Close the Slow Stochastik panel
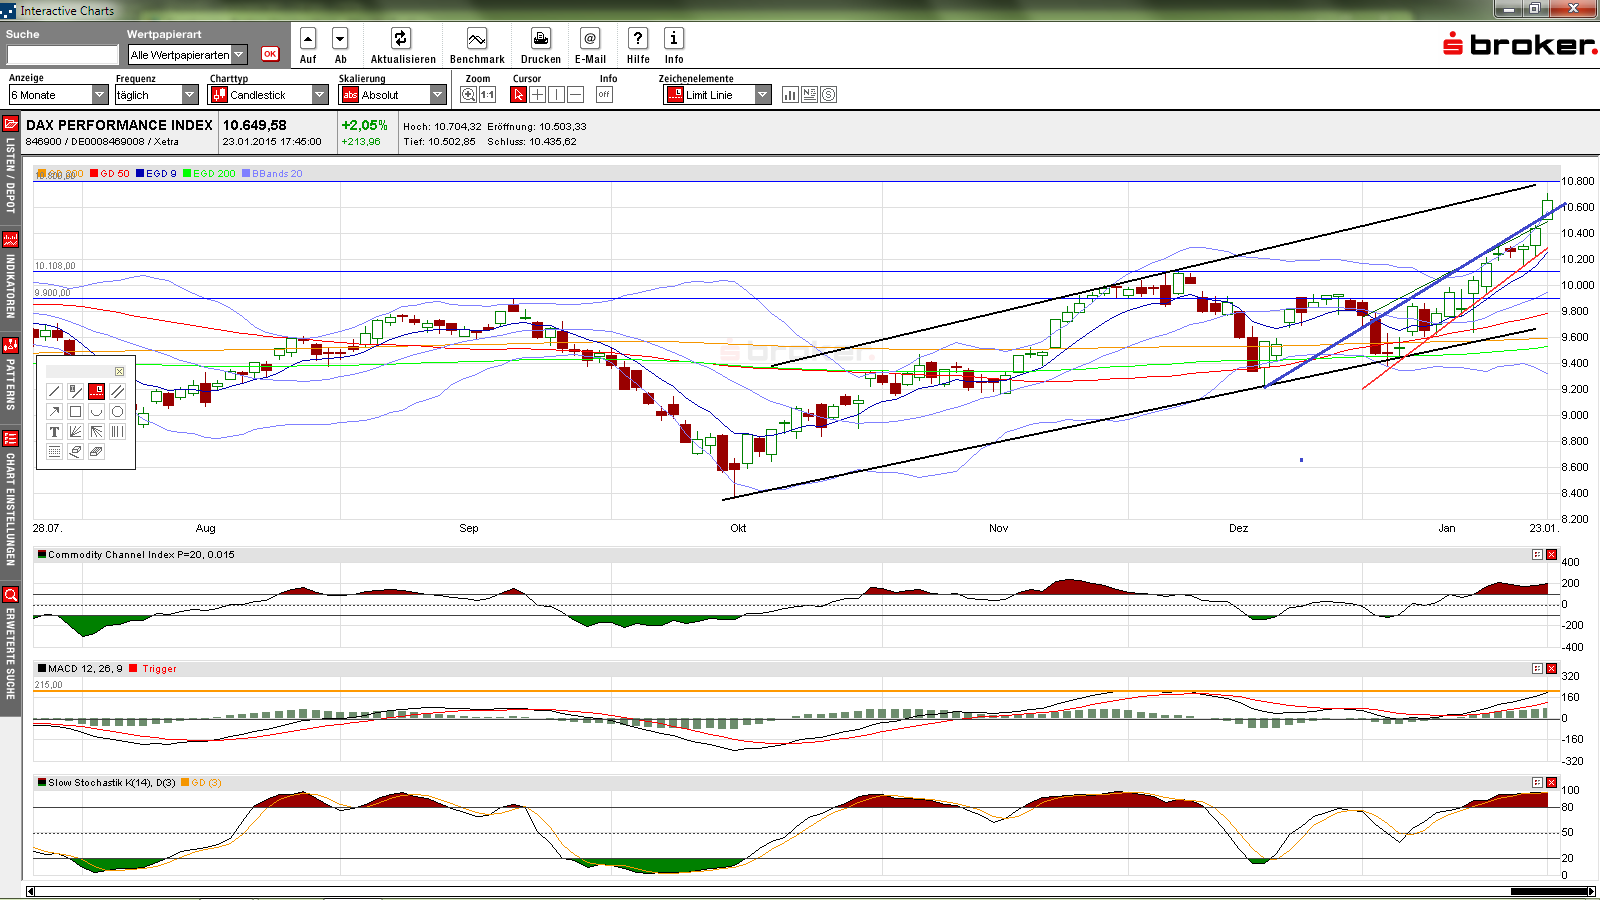 click(x=1552, y=782)
